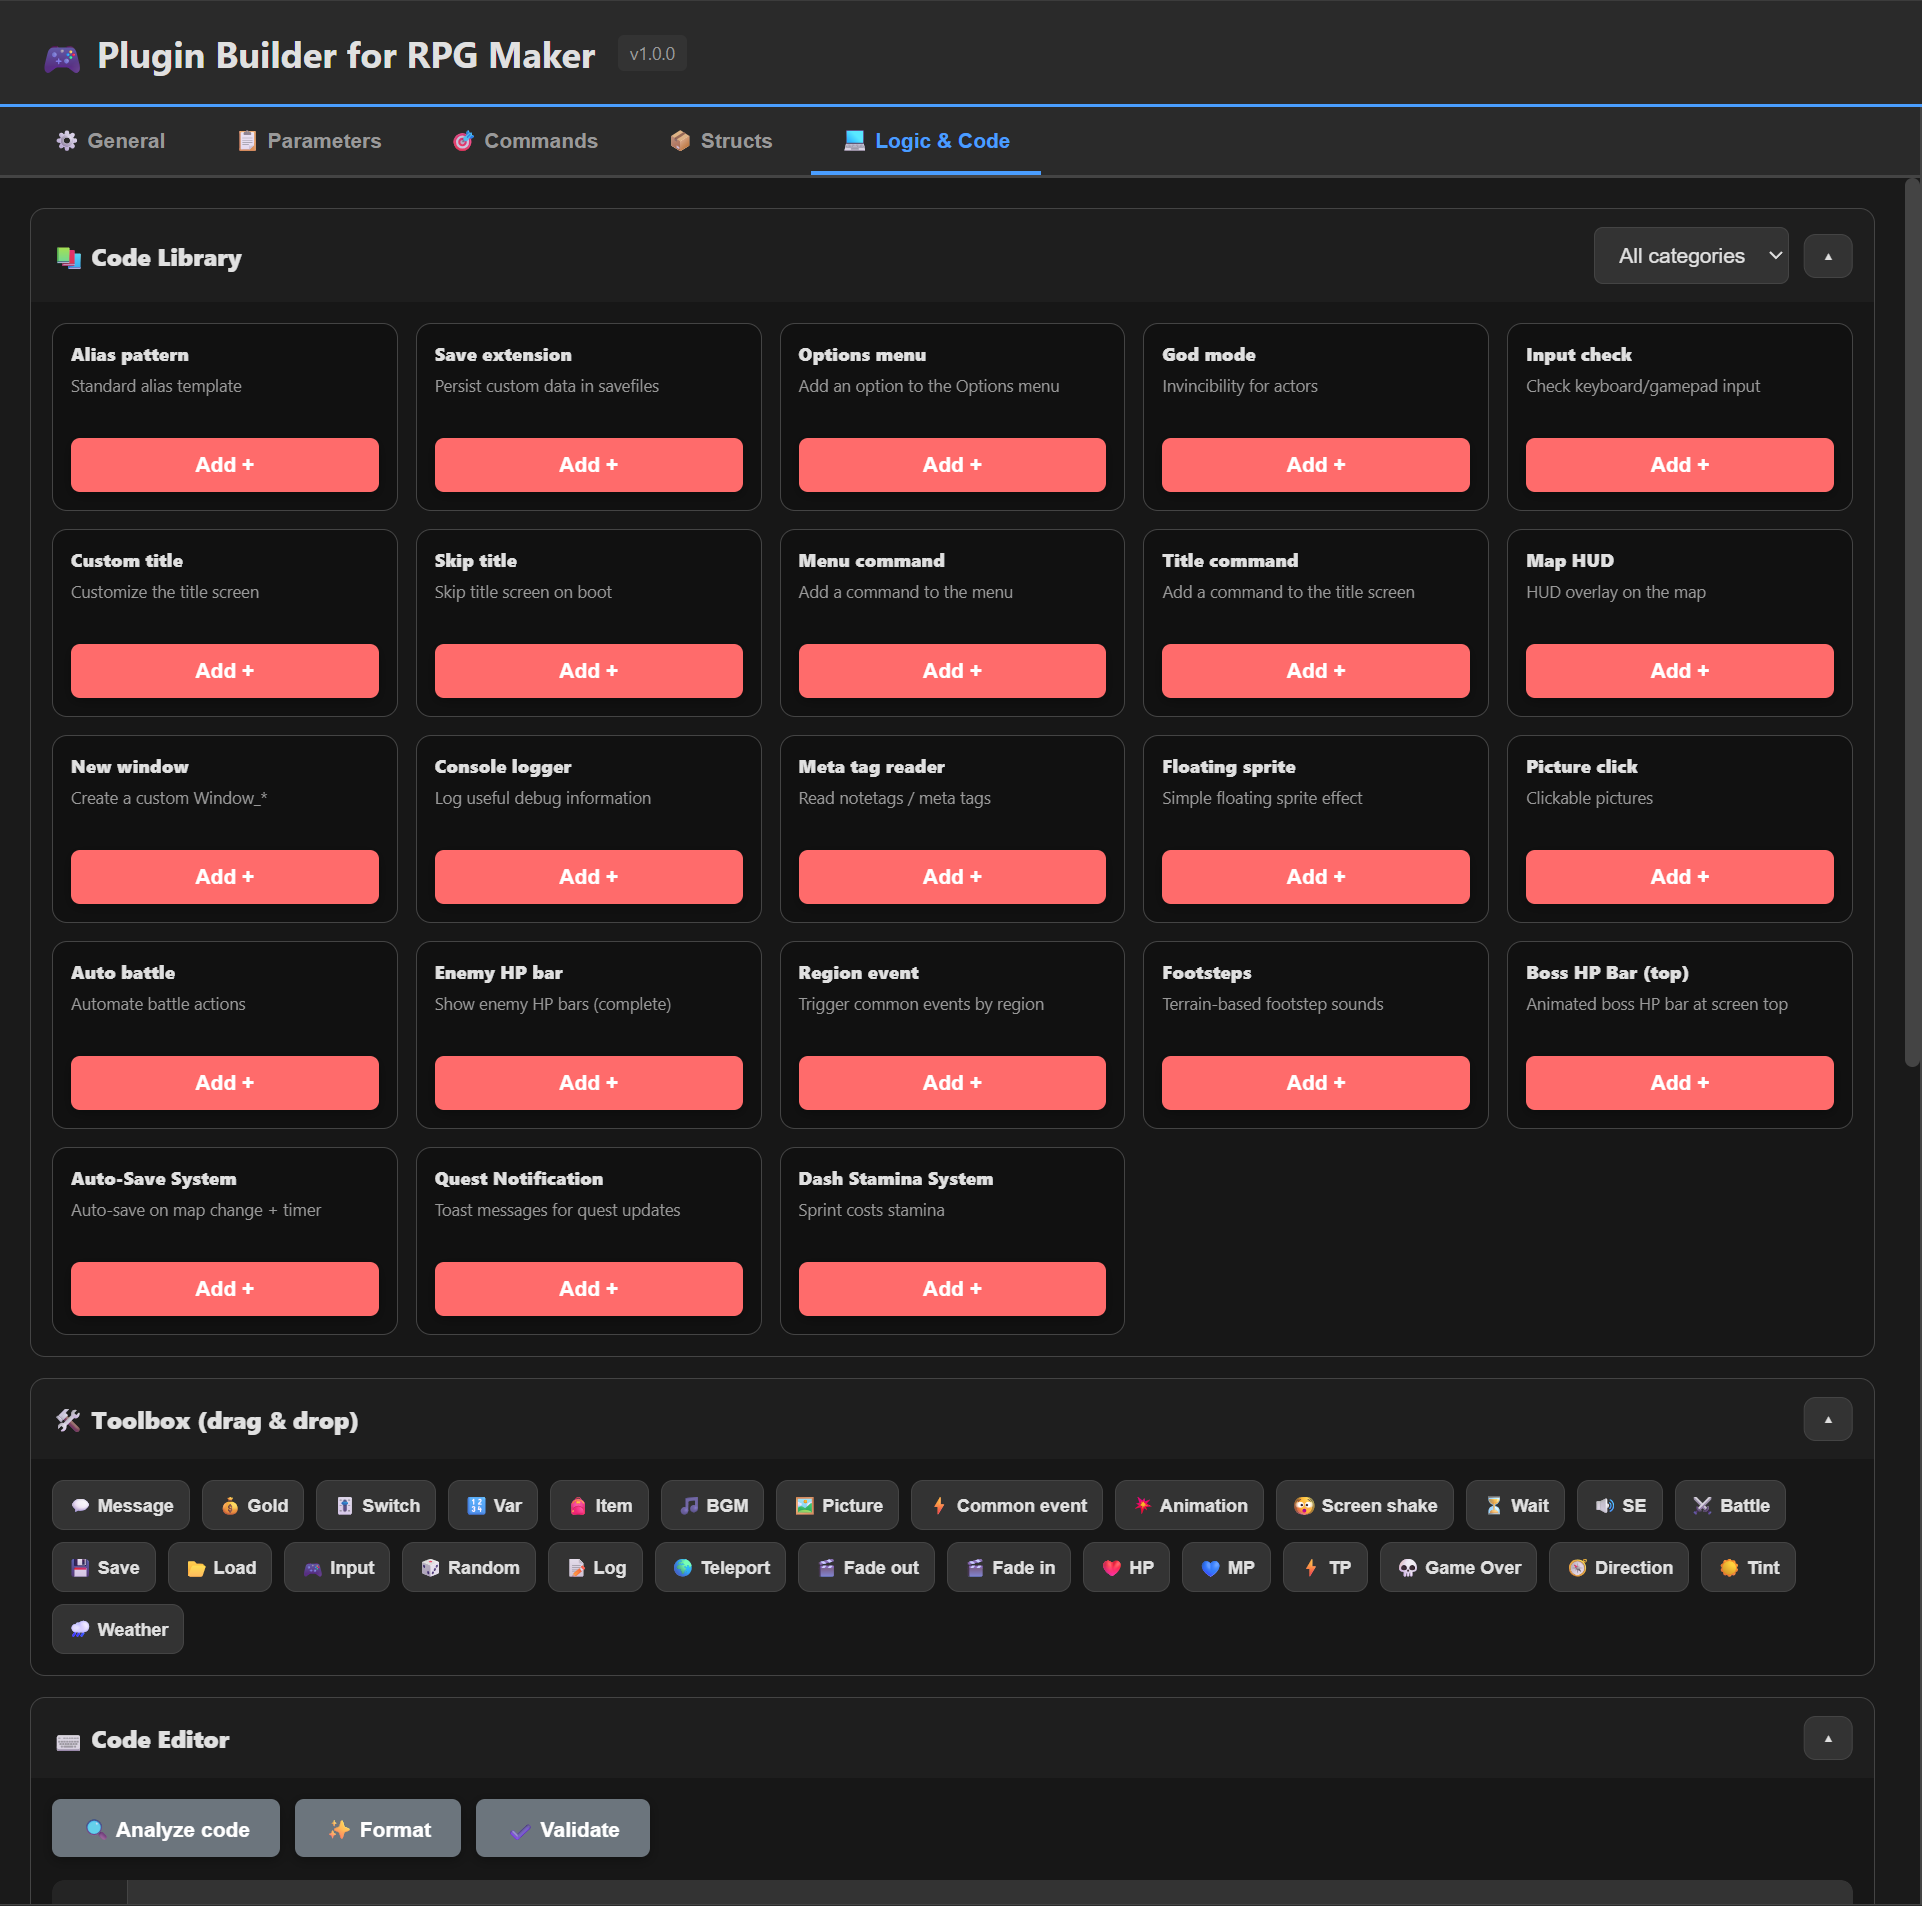Choose the BGM toolbox block
The height and width of the screenshot is (1906, 1922).
click(x=712, y=1505)
